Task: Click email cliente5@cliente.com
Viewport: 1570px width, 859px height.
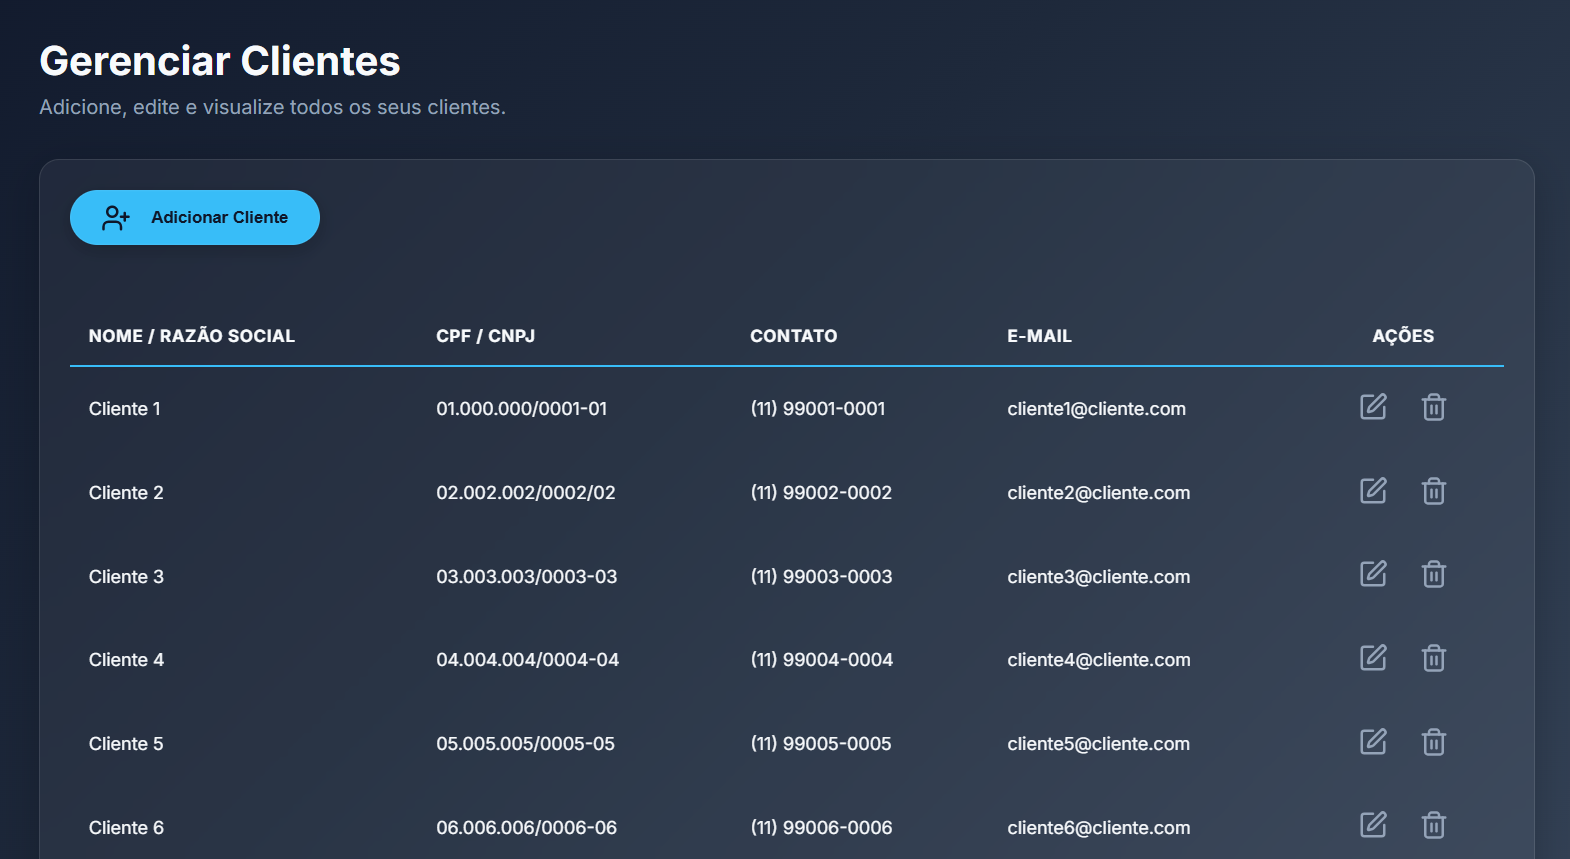Action: point(1099,744)
